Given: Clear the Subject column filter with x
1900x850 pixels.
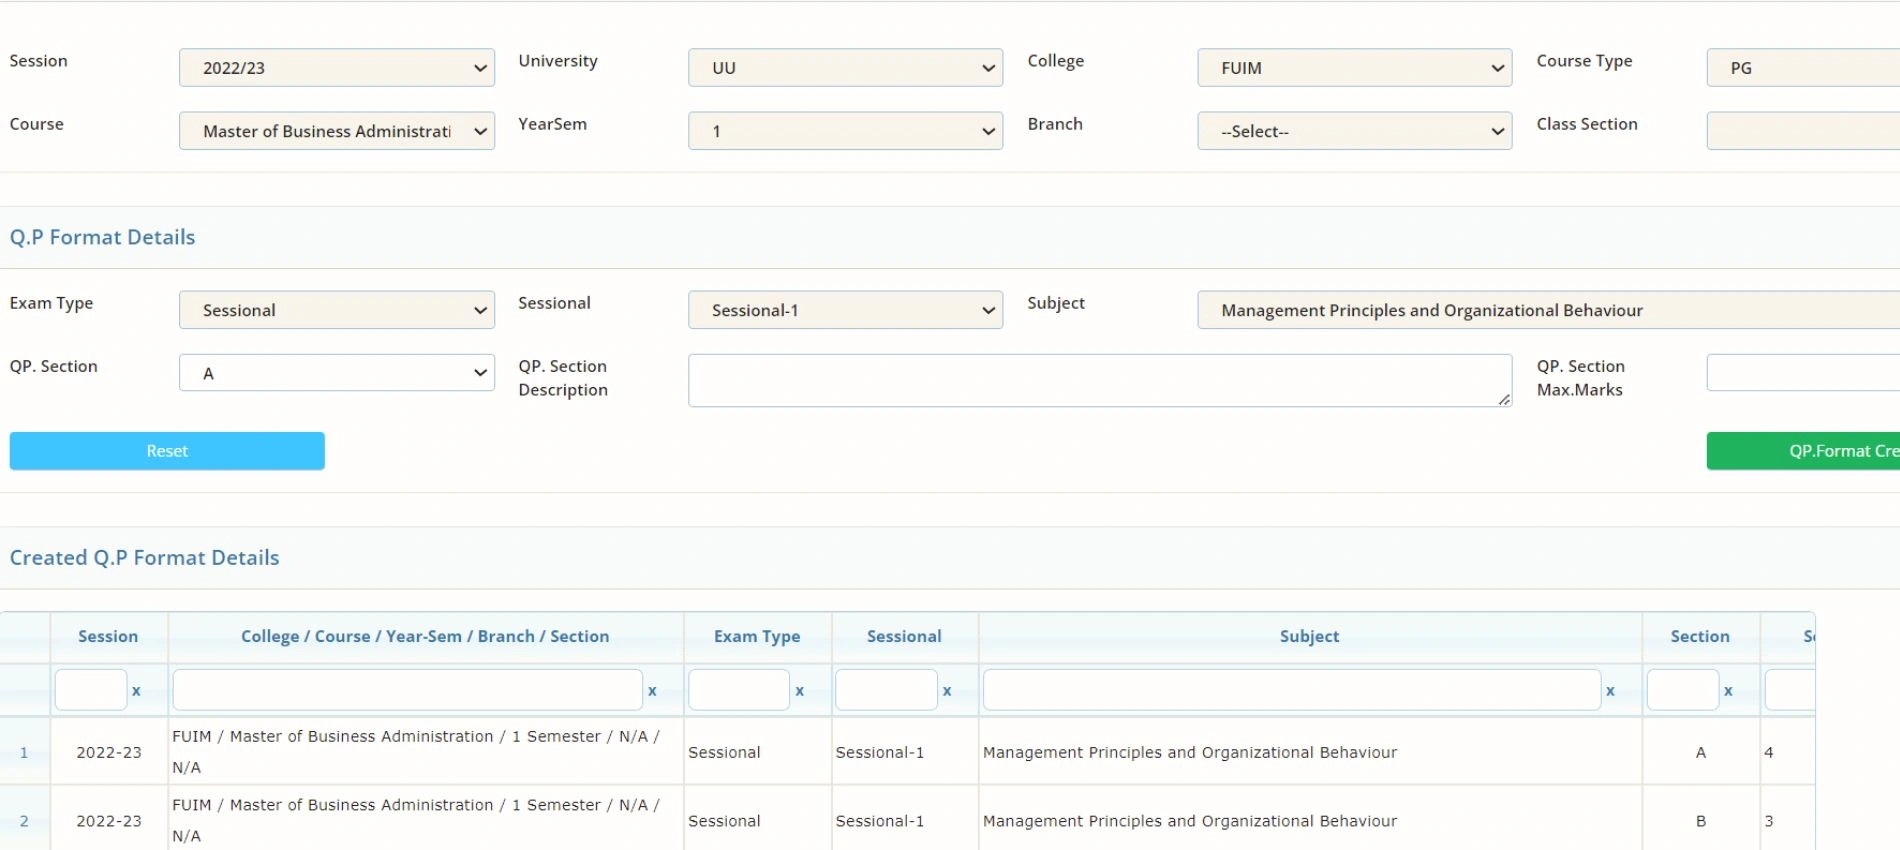Looking at the screenshot, I should [1610, 691].
